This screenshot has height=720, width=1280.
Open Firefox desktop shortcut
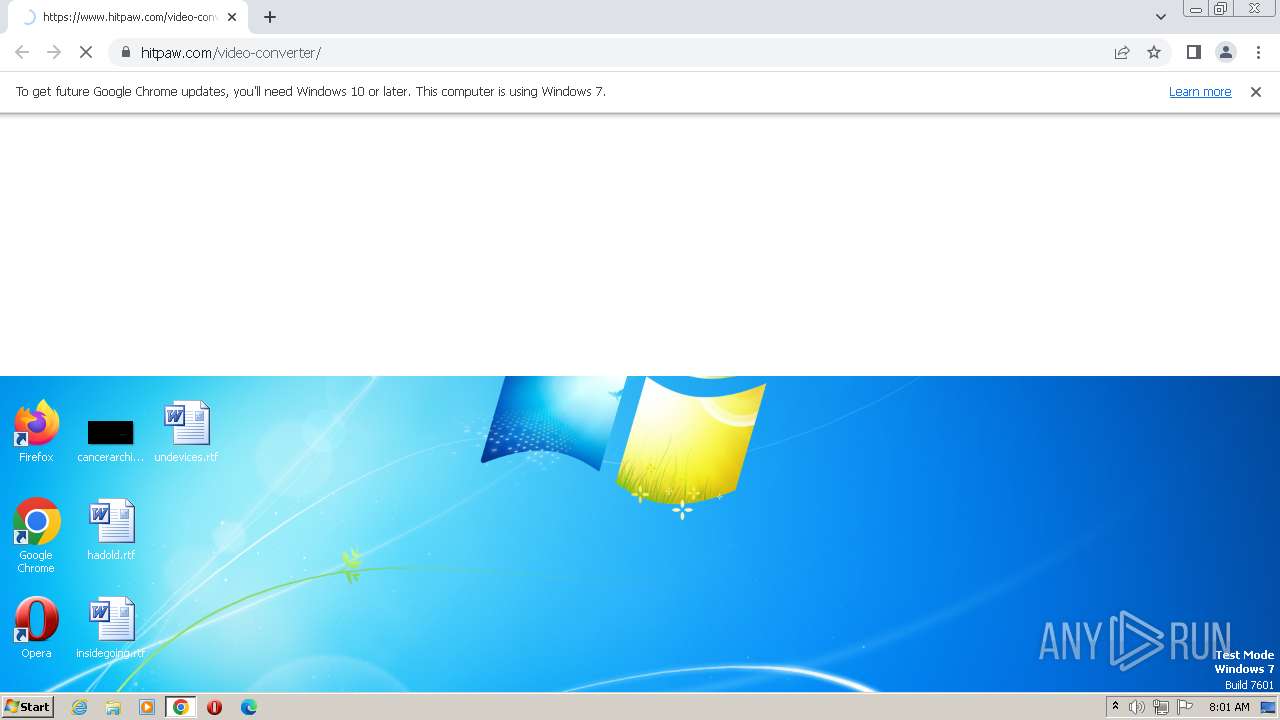tap(36, 432)
